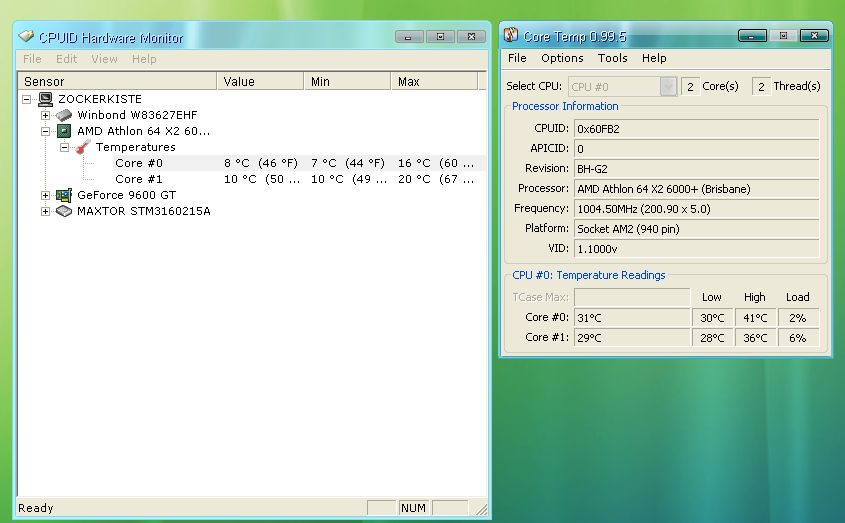The image size is (845, 523).
Task: Click the Processor field with Brisbane
Action: coord(696,189)
